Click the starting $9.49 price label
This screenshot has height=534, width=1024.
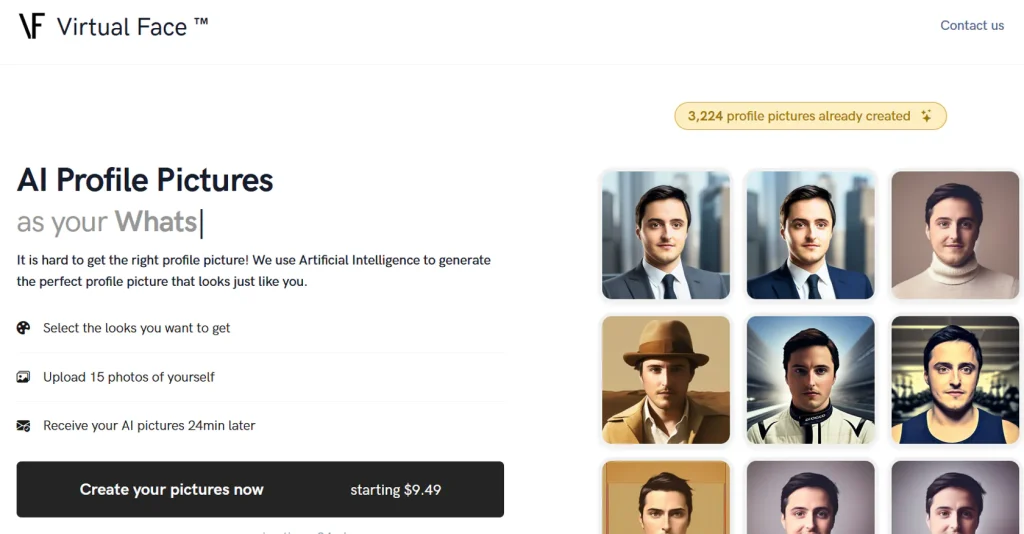coord(395,490)
